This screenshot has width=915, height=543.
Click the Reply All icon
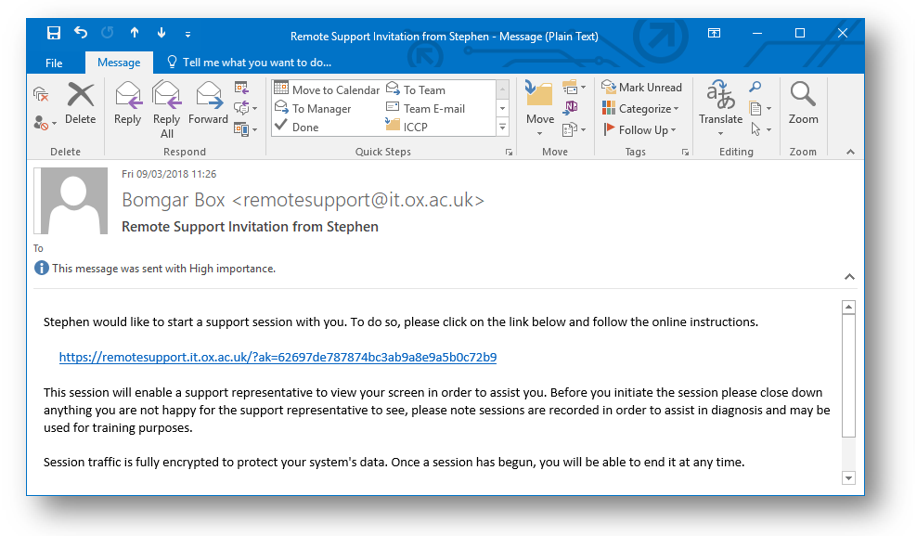point(166,106)
